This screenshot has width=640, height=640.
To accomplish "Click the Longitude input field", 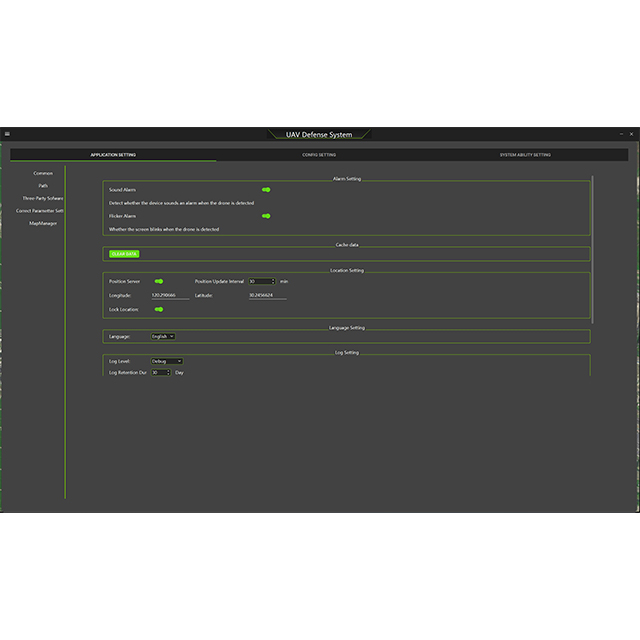I will pos(170,296).
